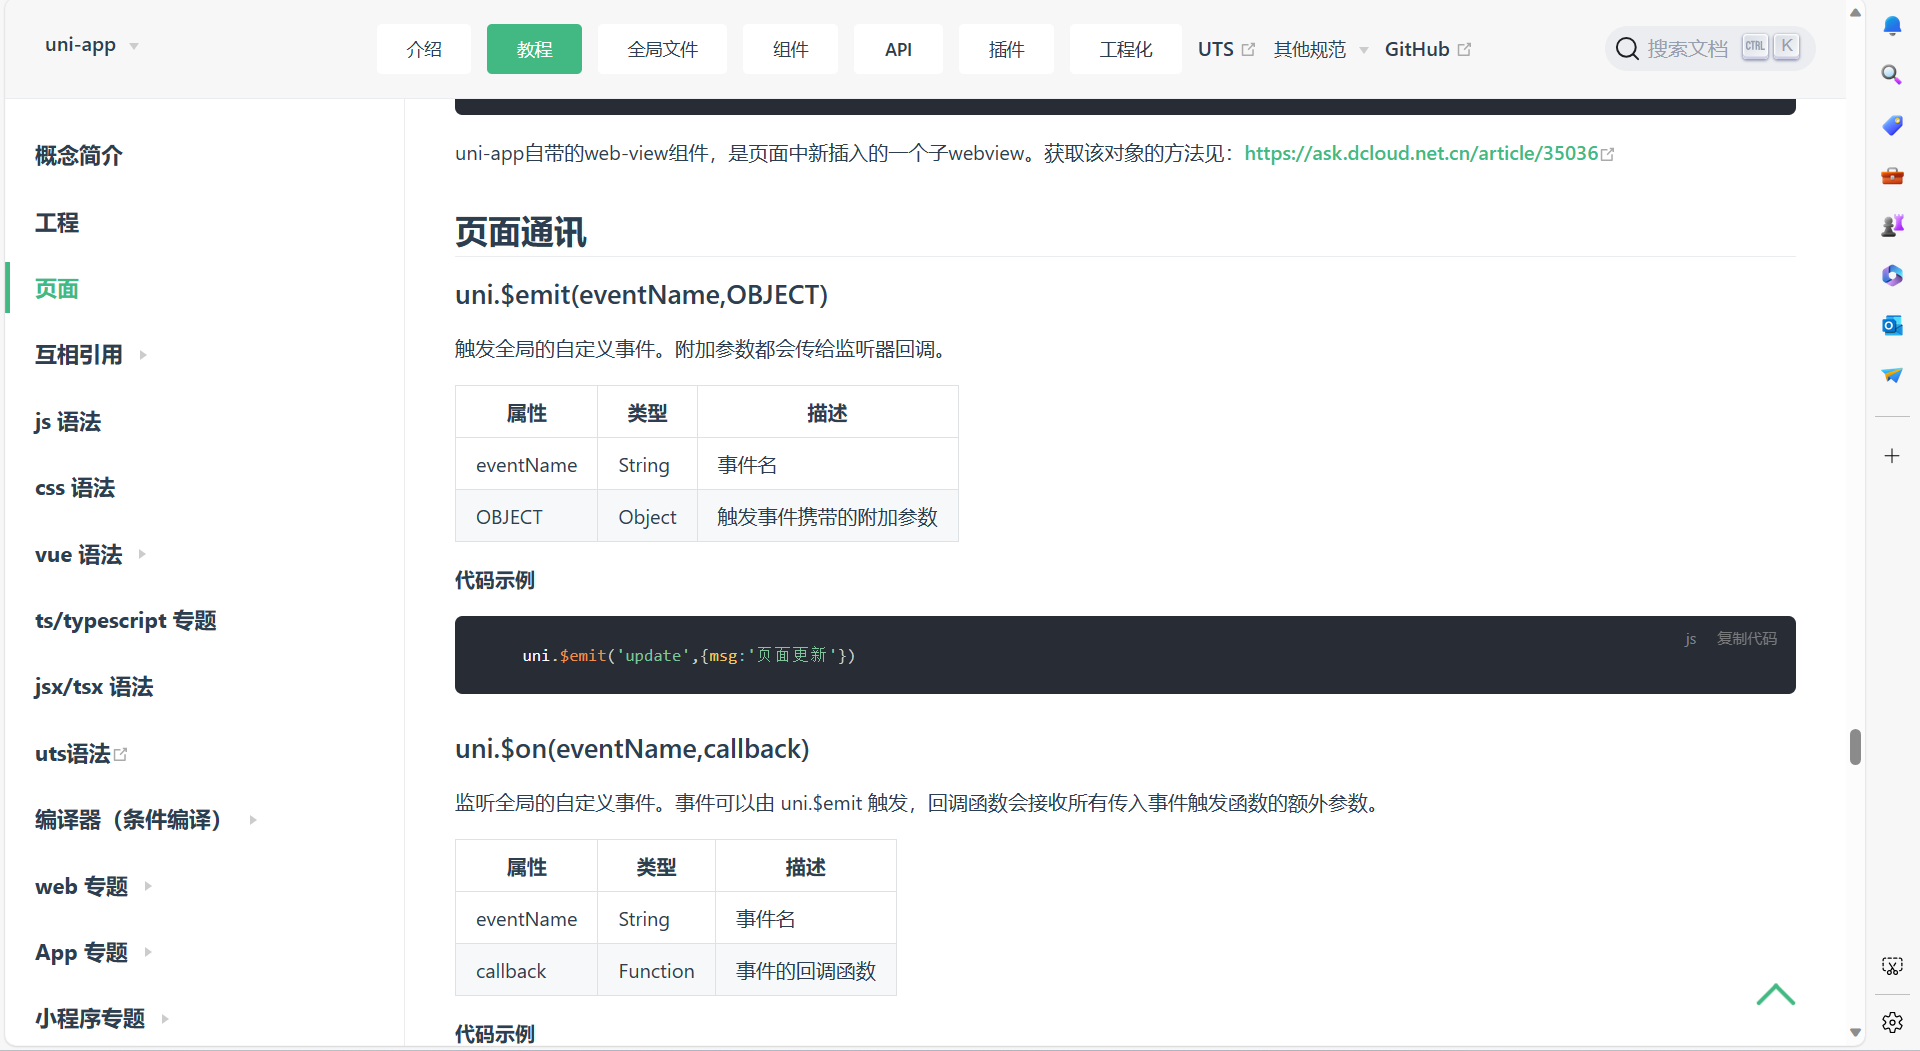Image resolution: width=1920 pixels, height=1051 pixels.
Task: Go to 概念简介 in the sidebar
Action: click(x=79, y=156)
